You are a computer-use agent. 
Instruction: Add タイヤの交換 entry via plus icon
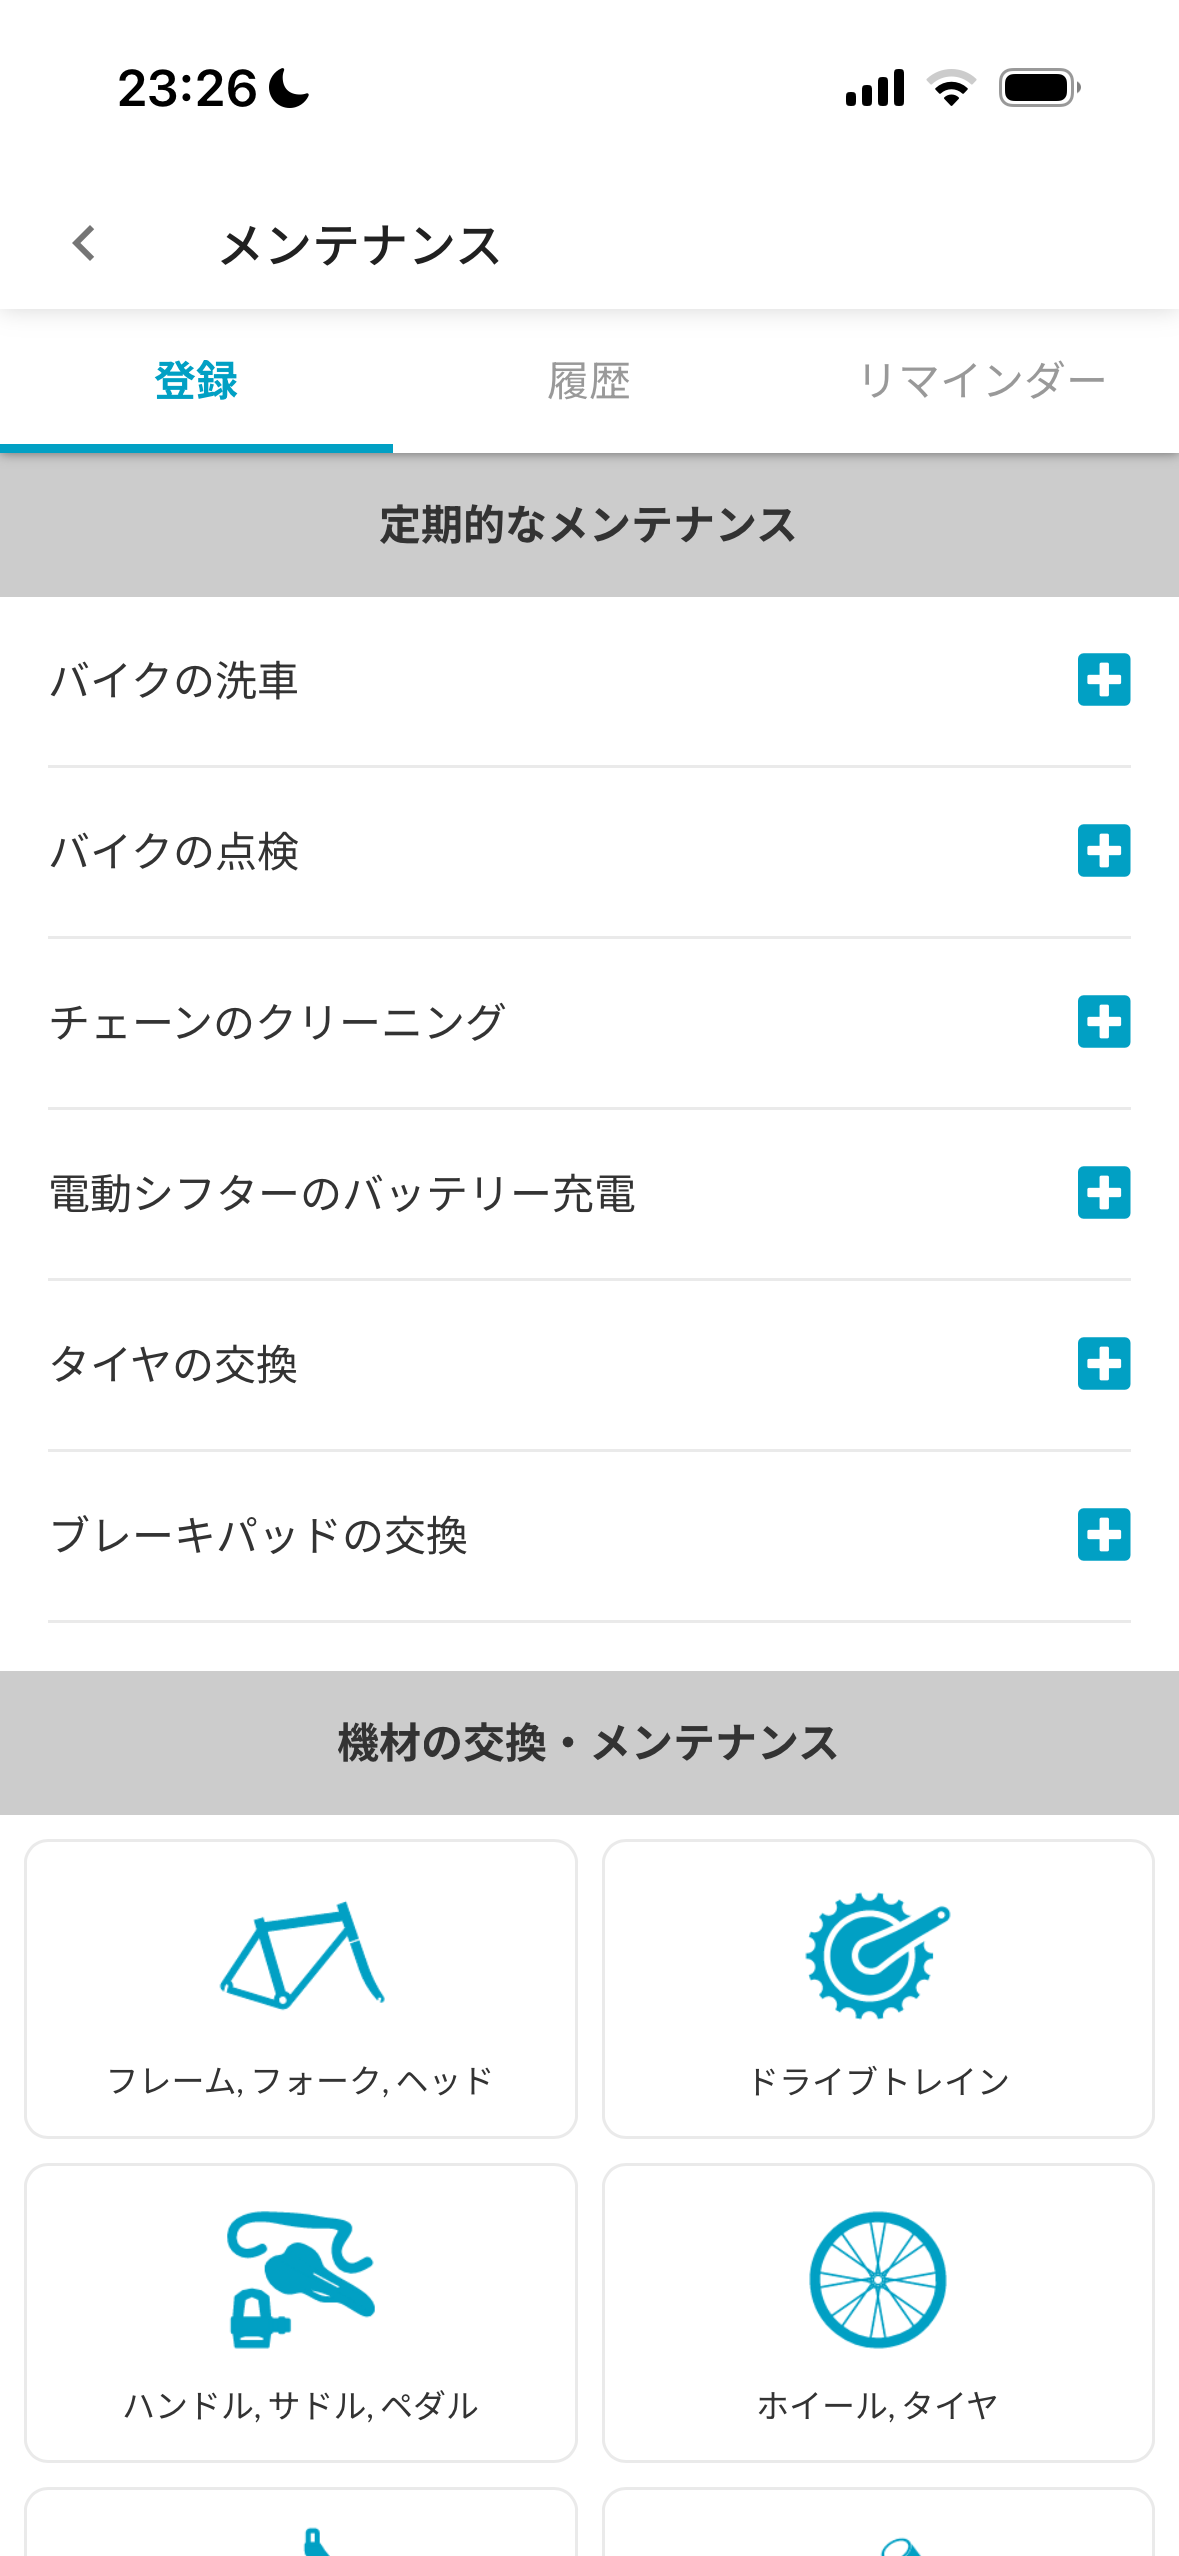(1103, 1364)
